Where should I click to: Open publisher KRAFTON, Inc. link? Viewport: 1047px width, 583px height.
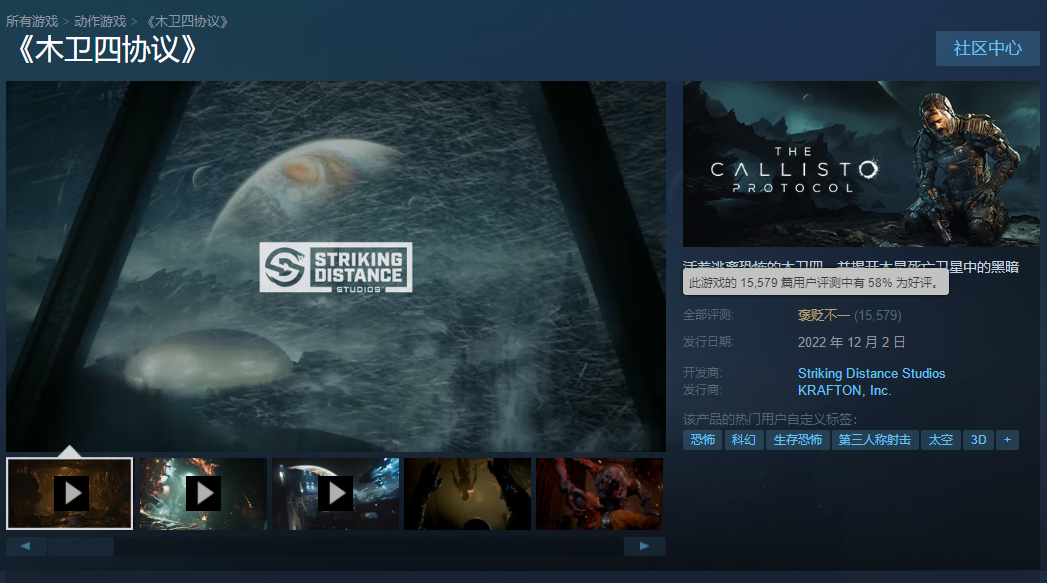[844, 391]
